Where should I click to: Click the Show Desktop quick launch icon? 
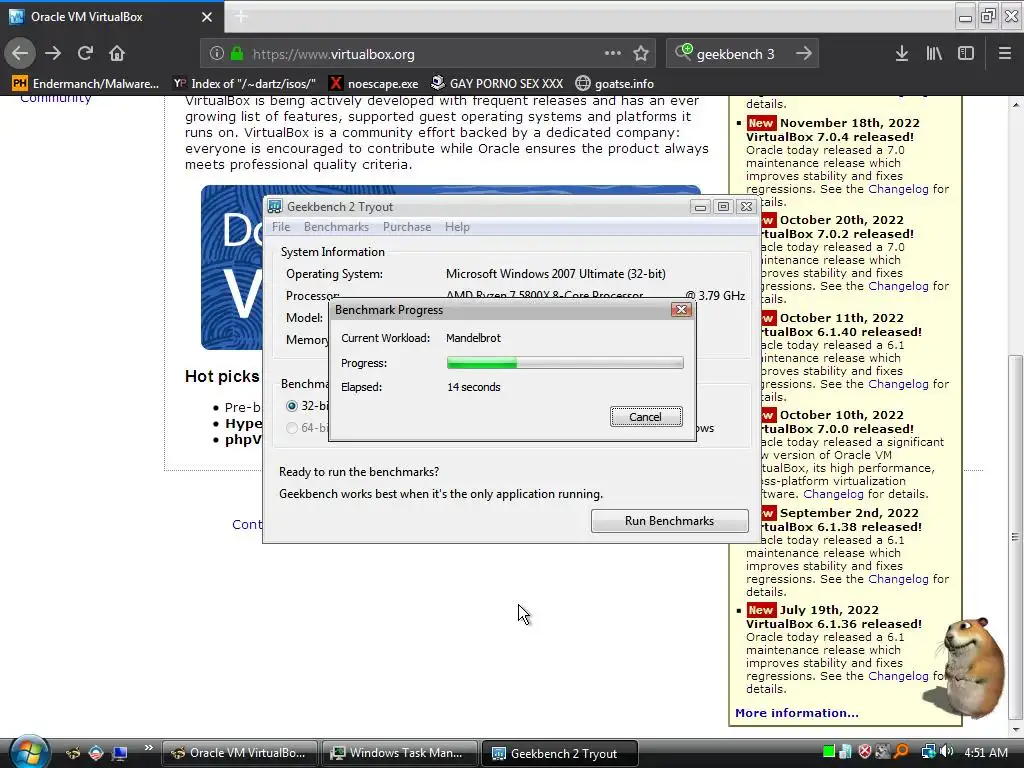[120, 753]
